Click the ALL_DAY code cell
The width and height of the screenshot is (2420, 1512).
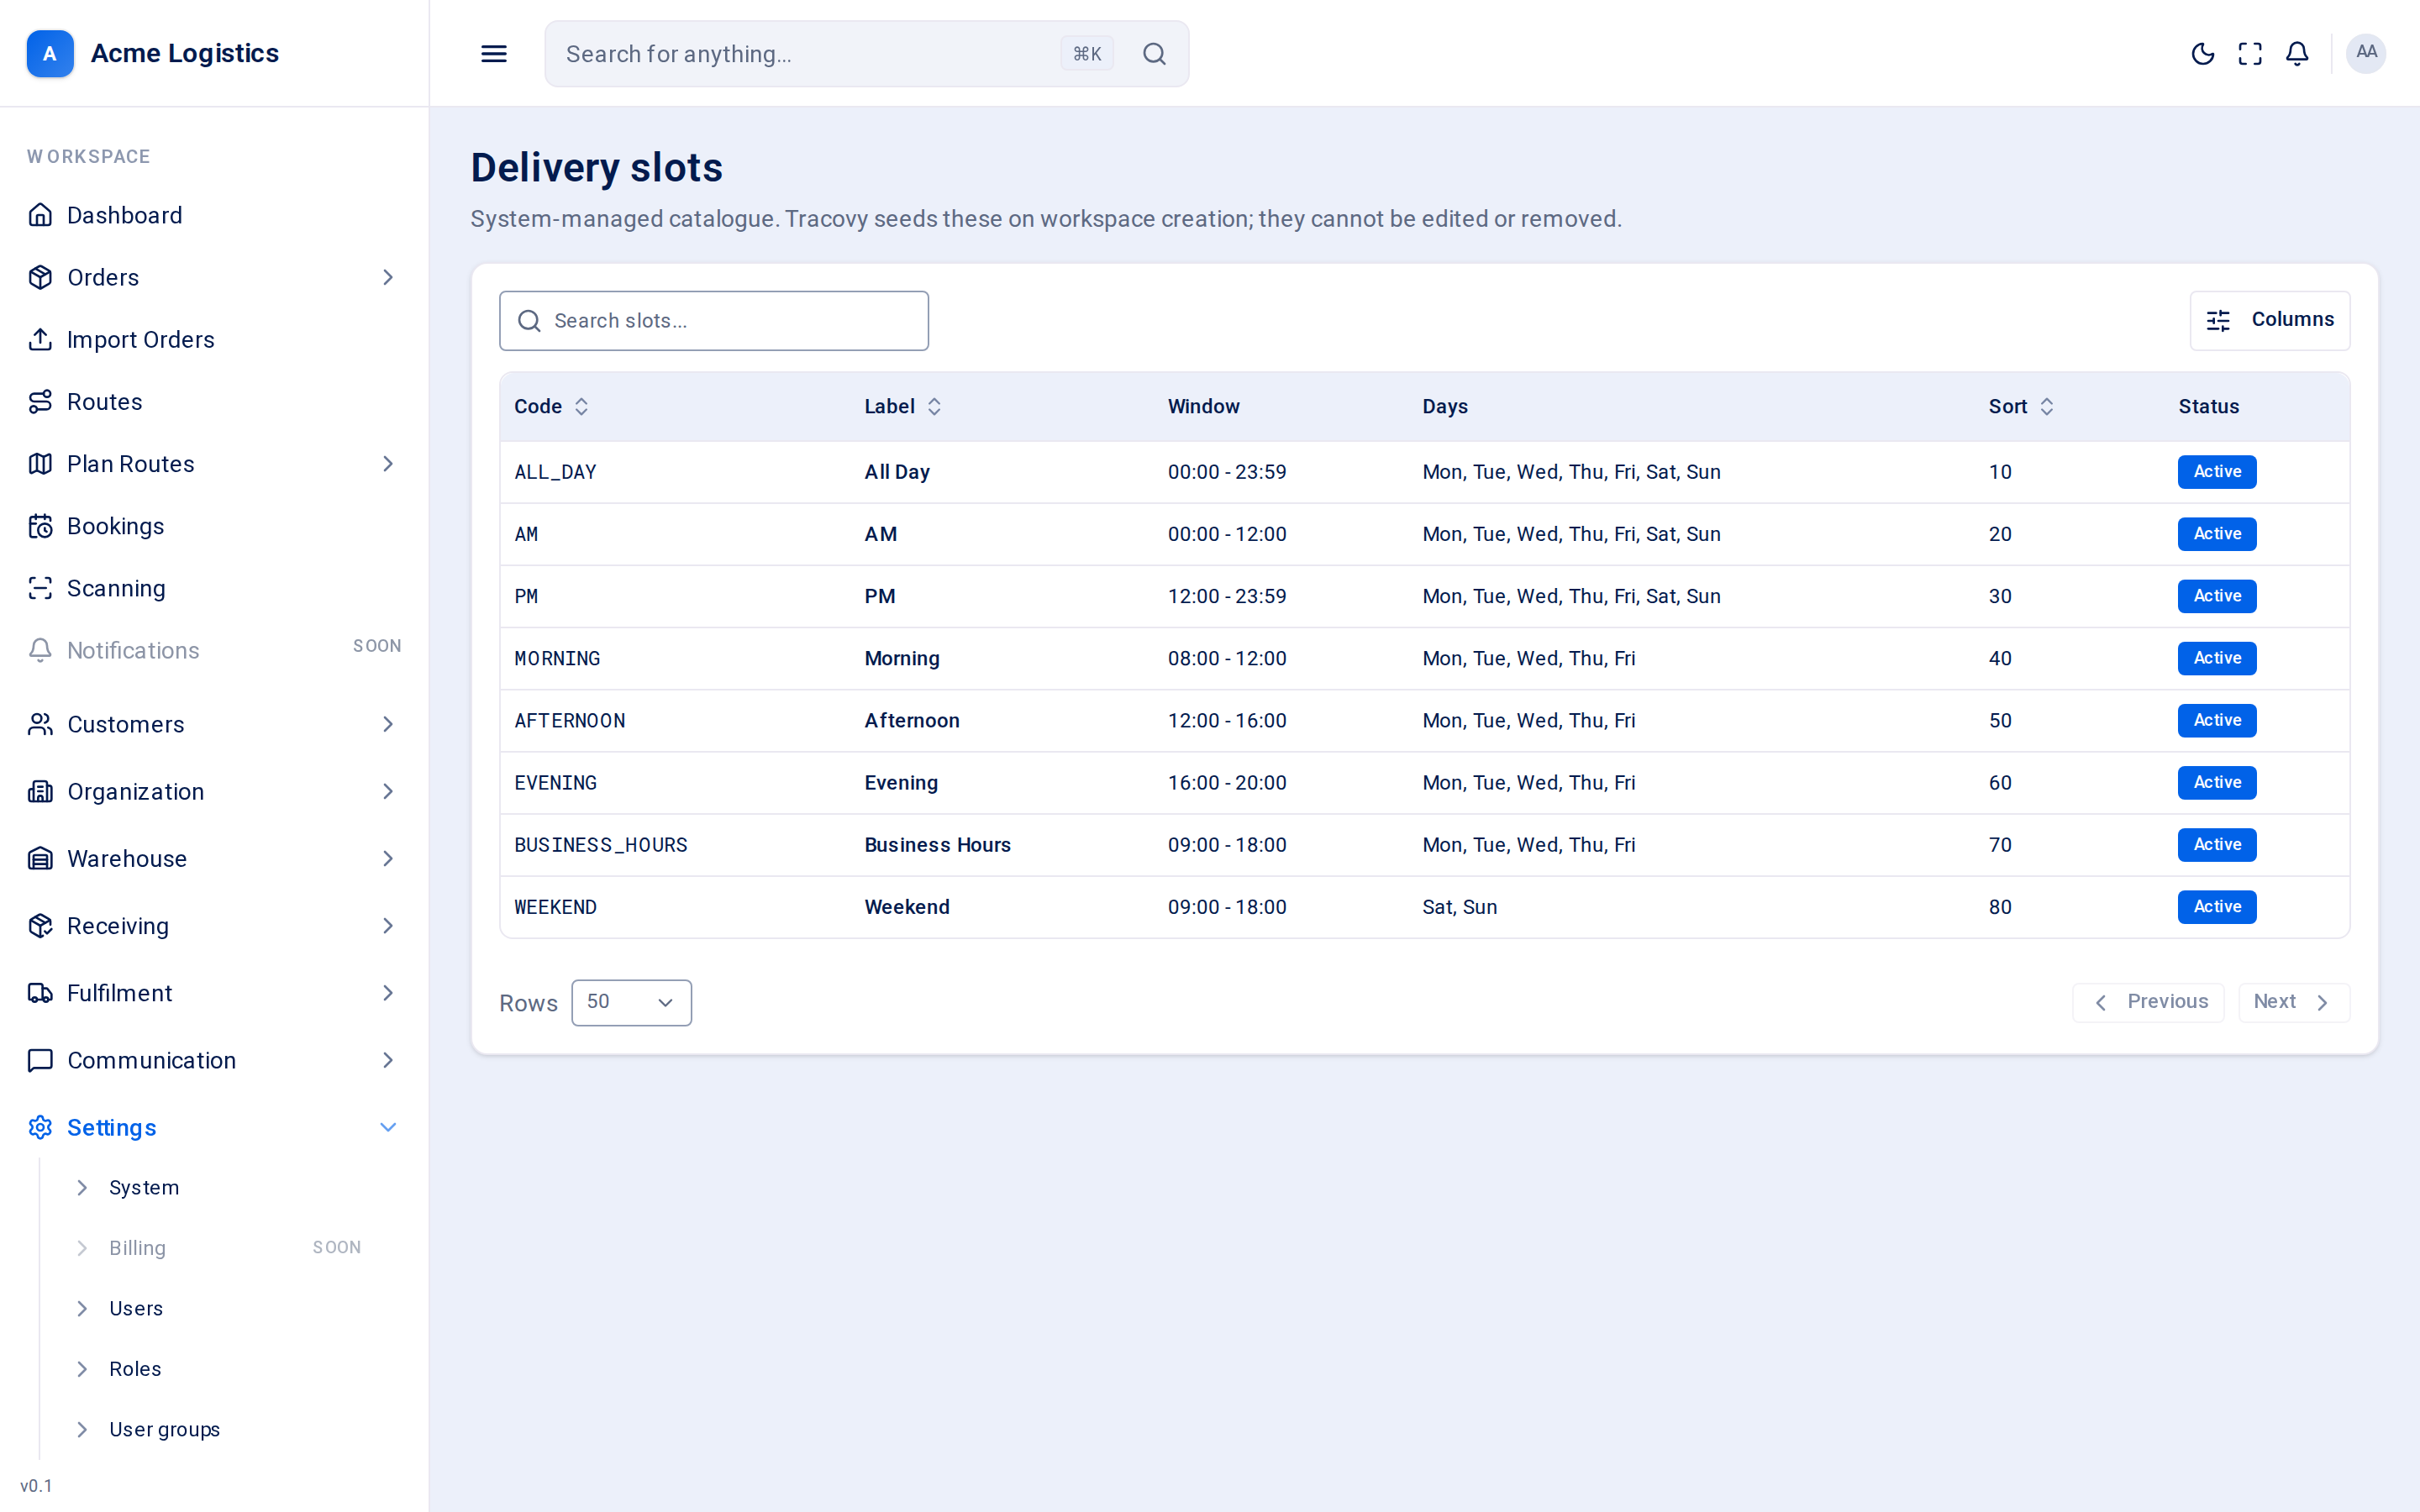pyautogui.click(x=555, y=472)
